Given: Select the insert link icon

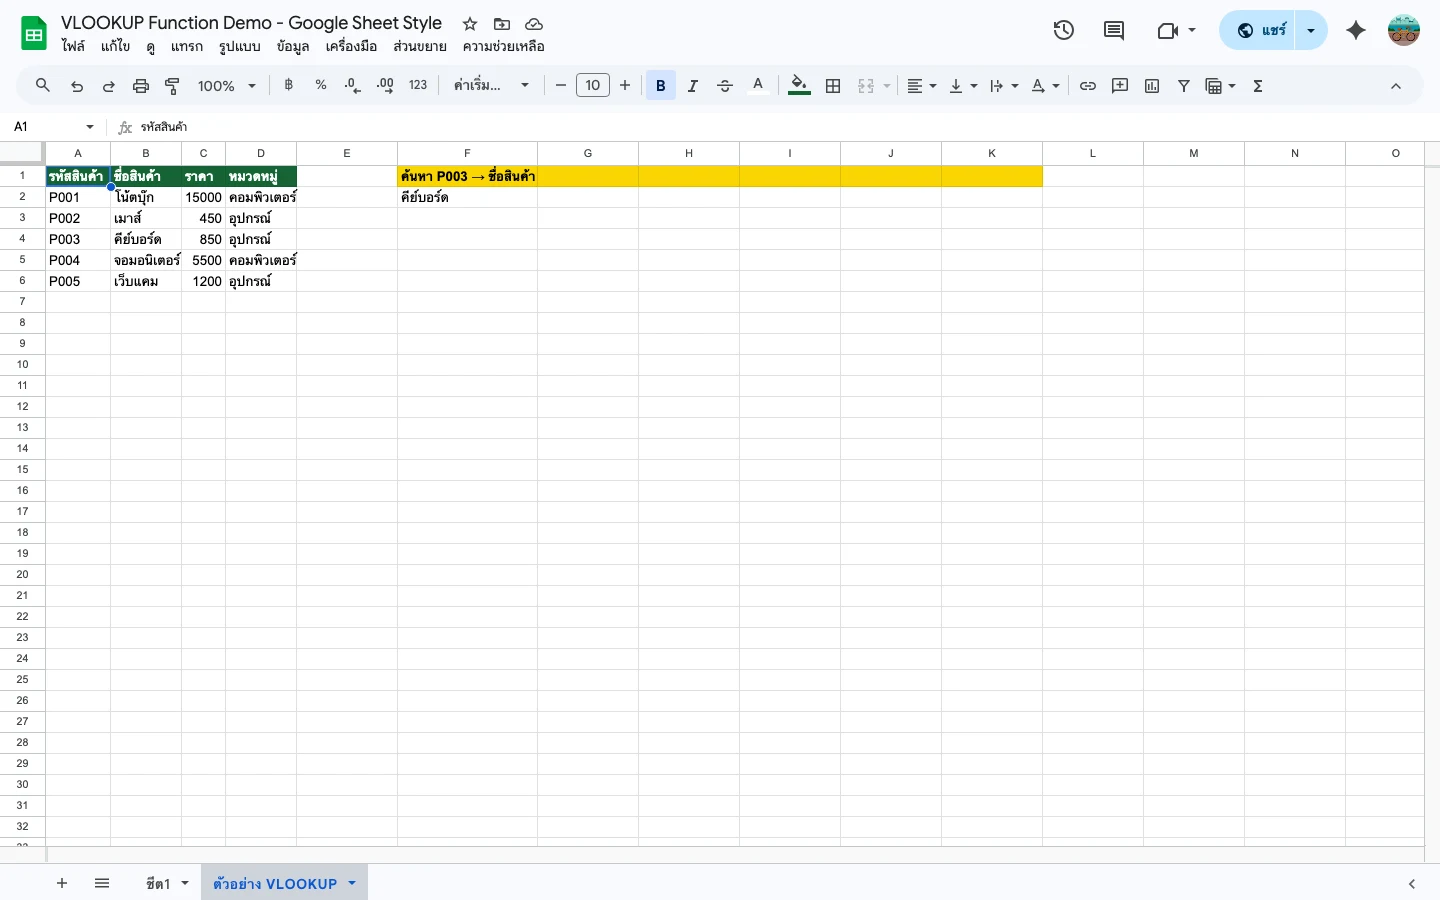Looking at the screenshot, I should pyautogui.click(x=1088, y=85).
